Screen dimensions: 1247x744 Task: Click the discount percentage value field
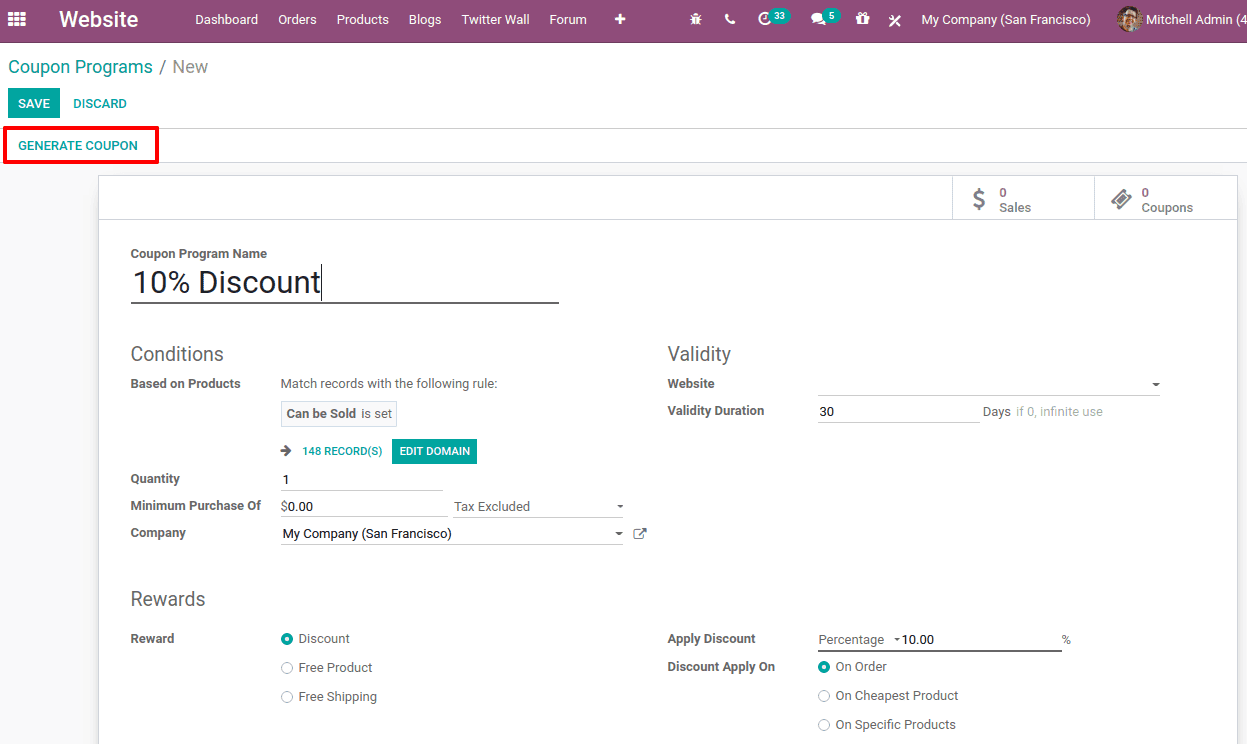click(980, 640)
